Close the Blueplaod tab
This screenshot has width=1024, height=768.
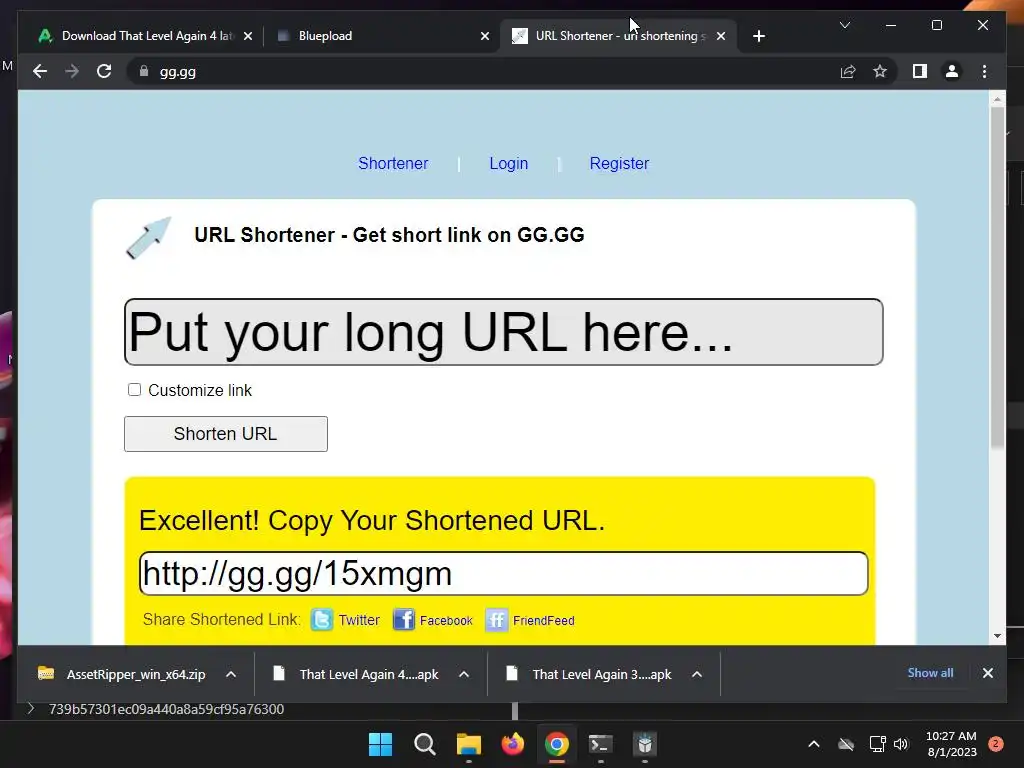pos(485,36)
